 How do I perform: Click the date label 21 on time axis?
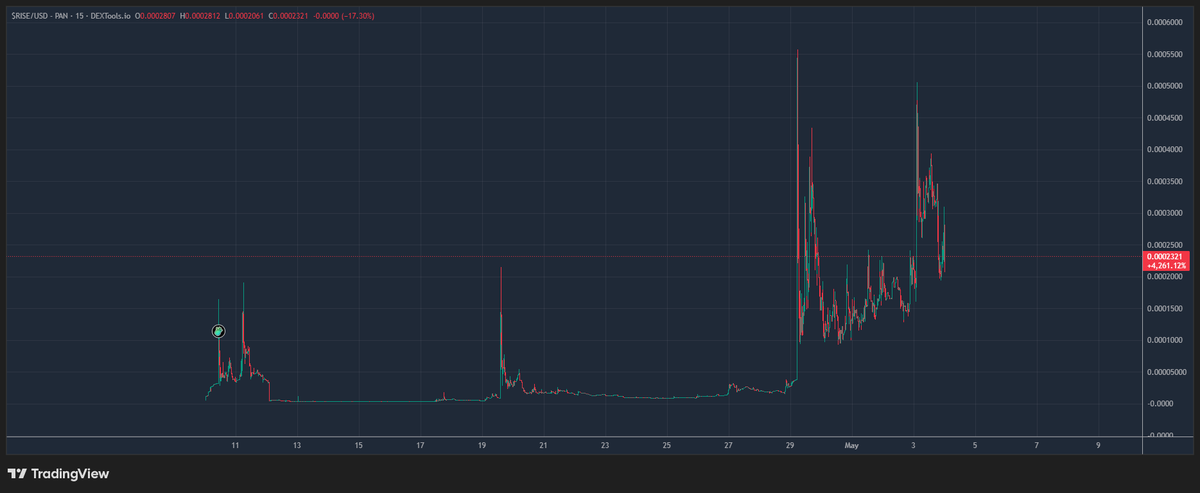click(x=543, y=444)
